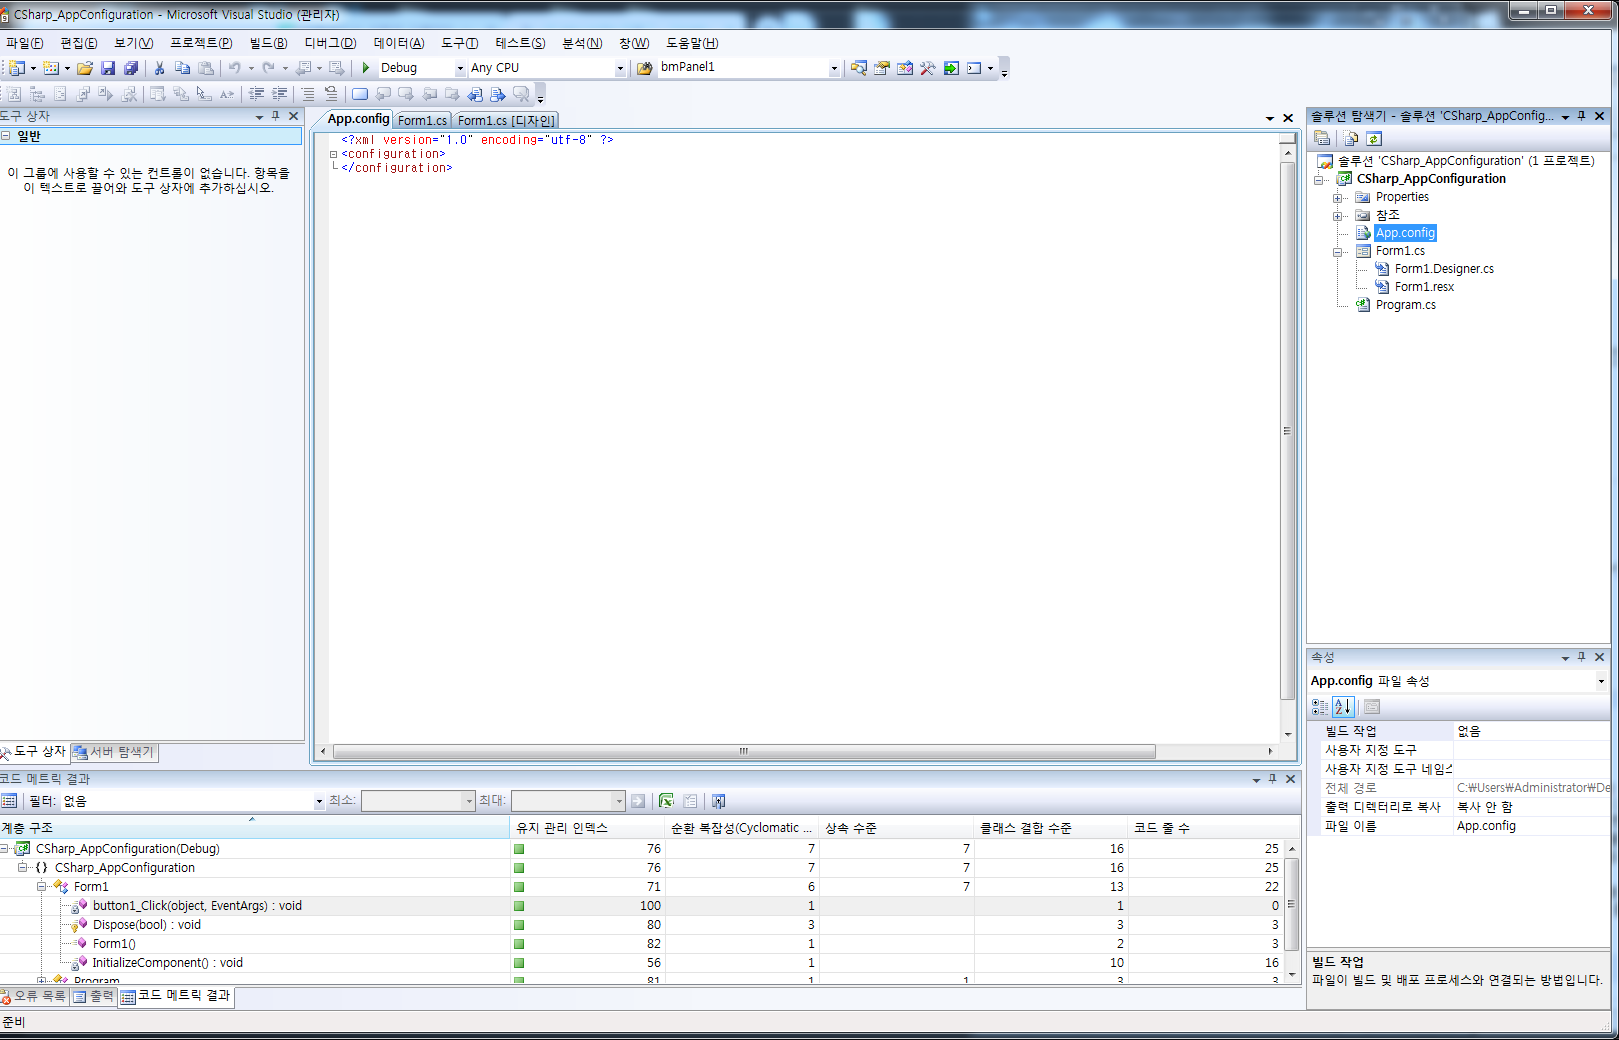Open Solution Explorer from the standard toolbar icon

859,68
